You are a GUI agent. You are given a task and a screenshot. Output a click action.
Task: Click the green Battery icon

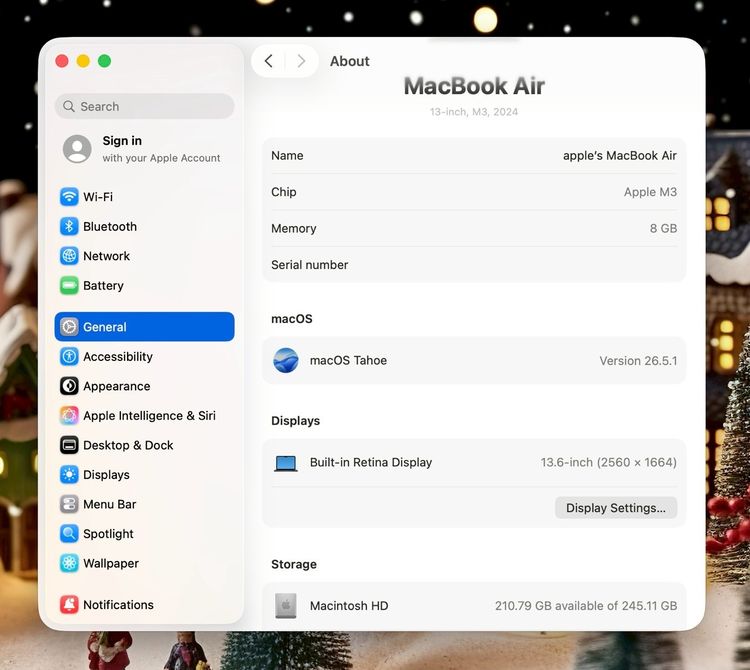point(69,286)
